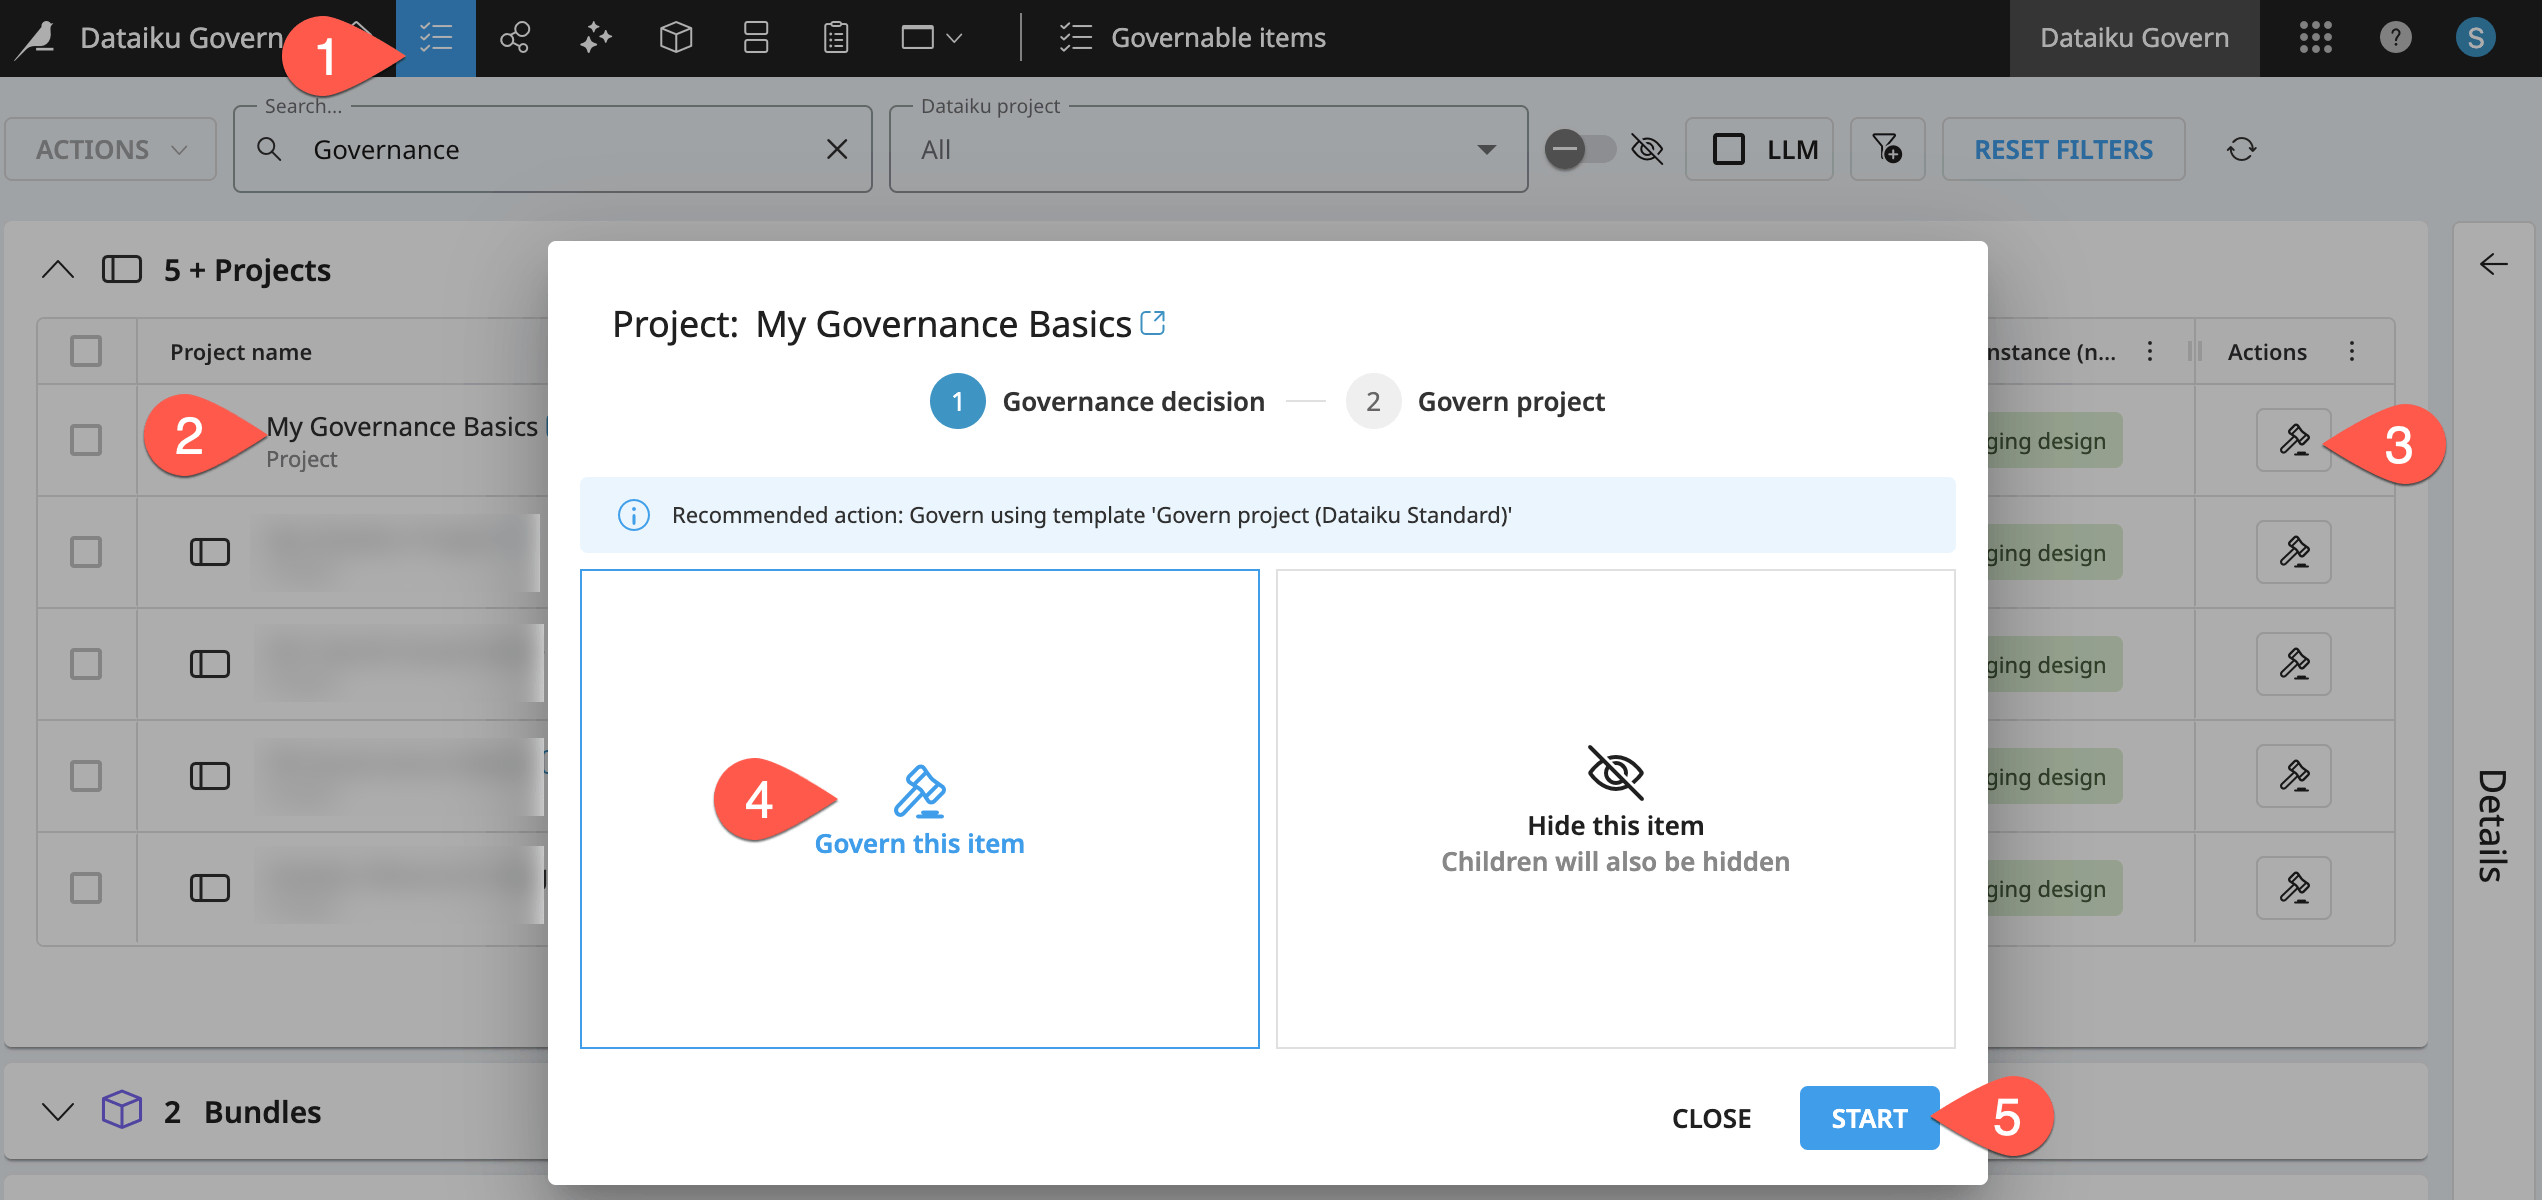Image resolution: width=2542 pixels, height=1200 pixels.
Task: Toggle the show hidden items switch
Action: click(1580, 149)
